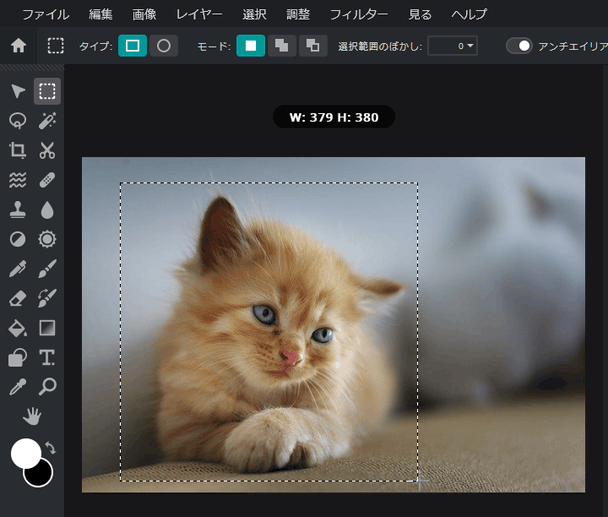Select the Eraser tool
The height and width of the screenshot is (517, 608).
(18, 298)
